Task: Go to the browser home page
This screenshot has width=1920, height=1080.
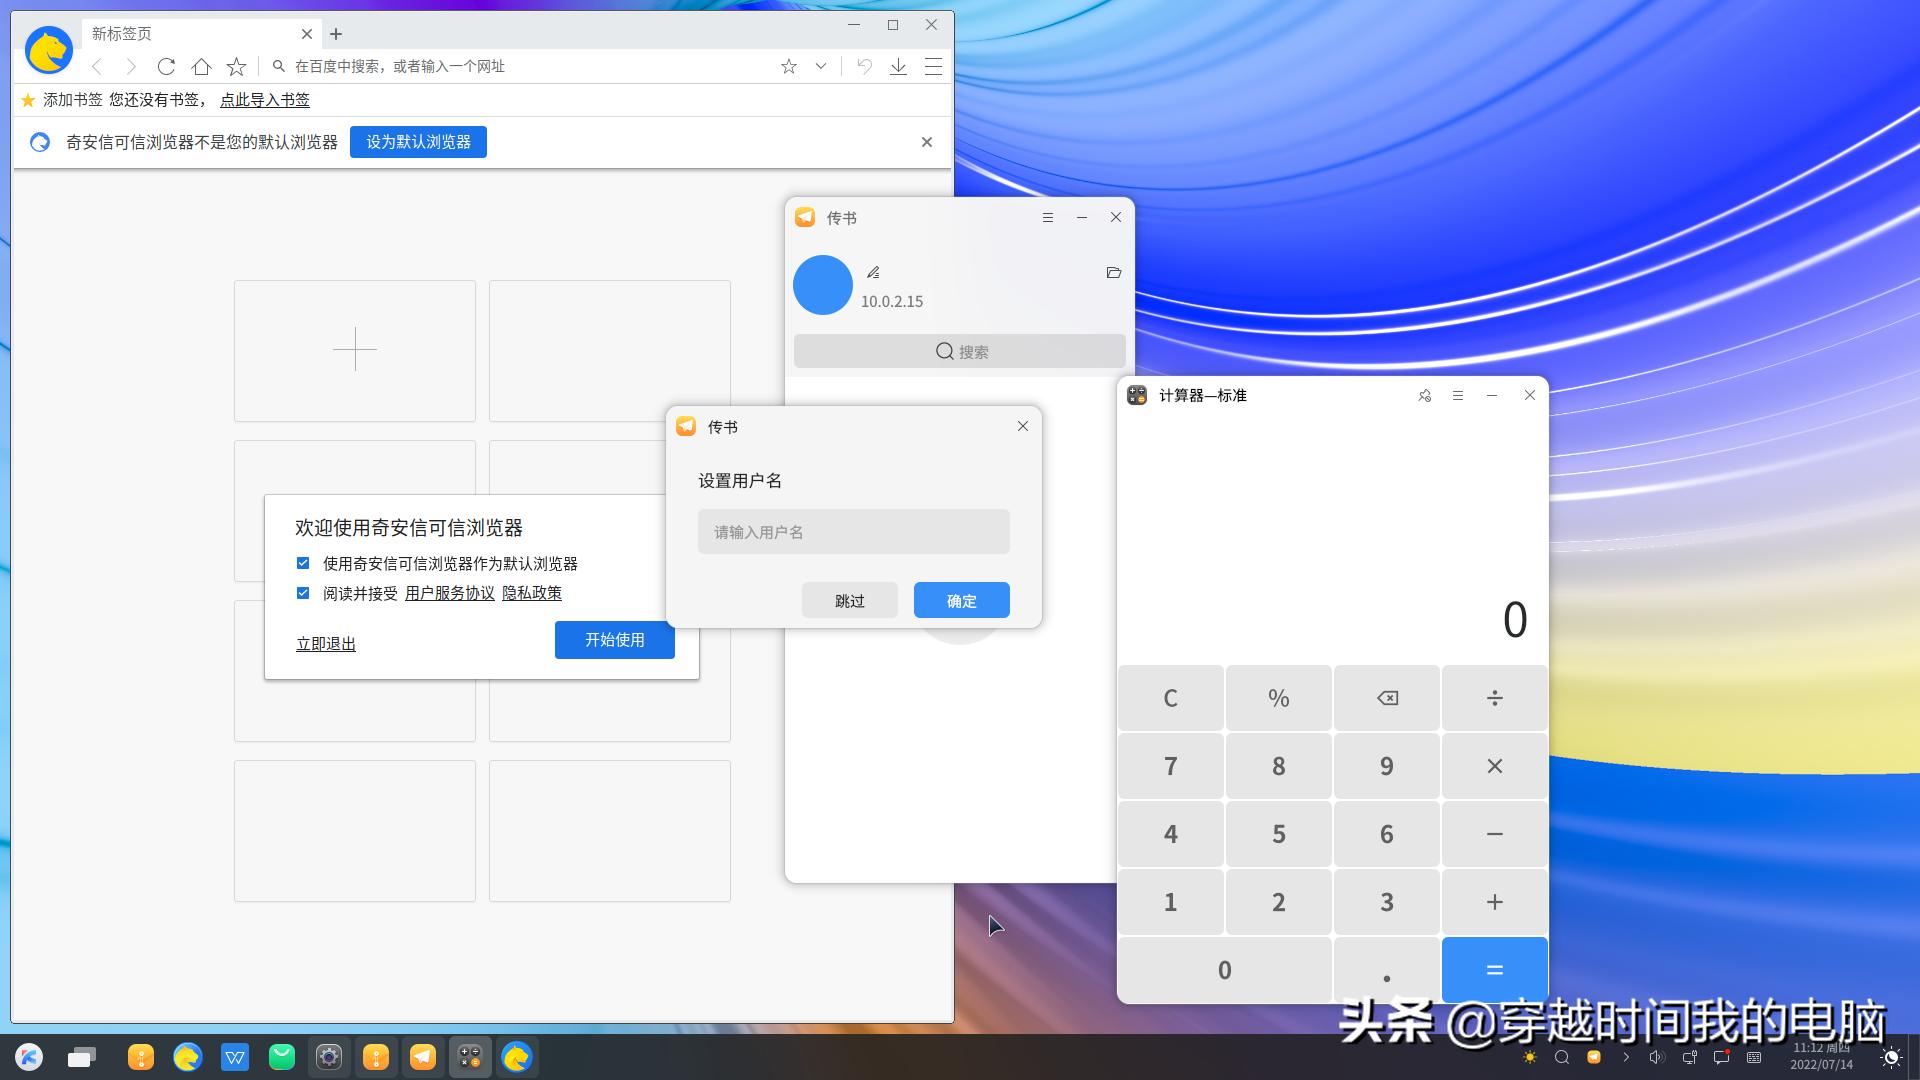Action: 201,66
